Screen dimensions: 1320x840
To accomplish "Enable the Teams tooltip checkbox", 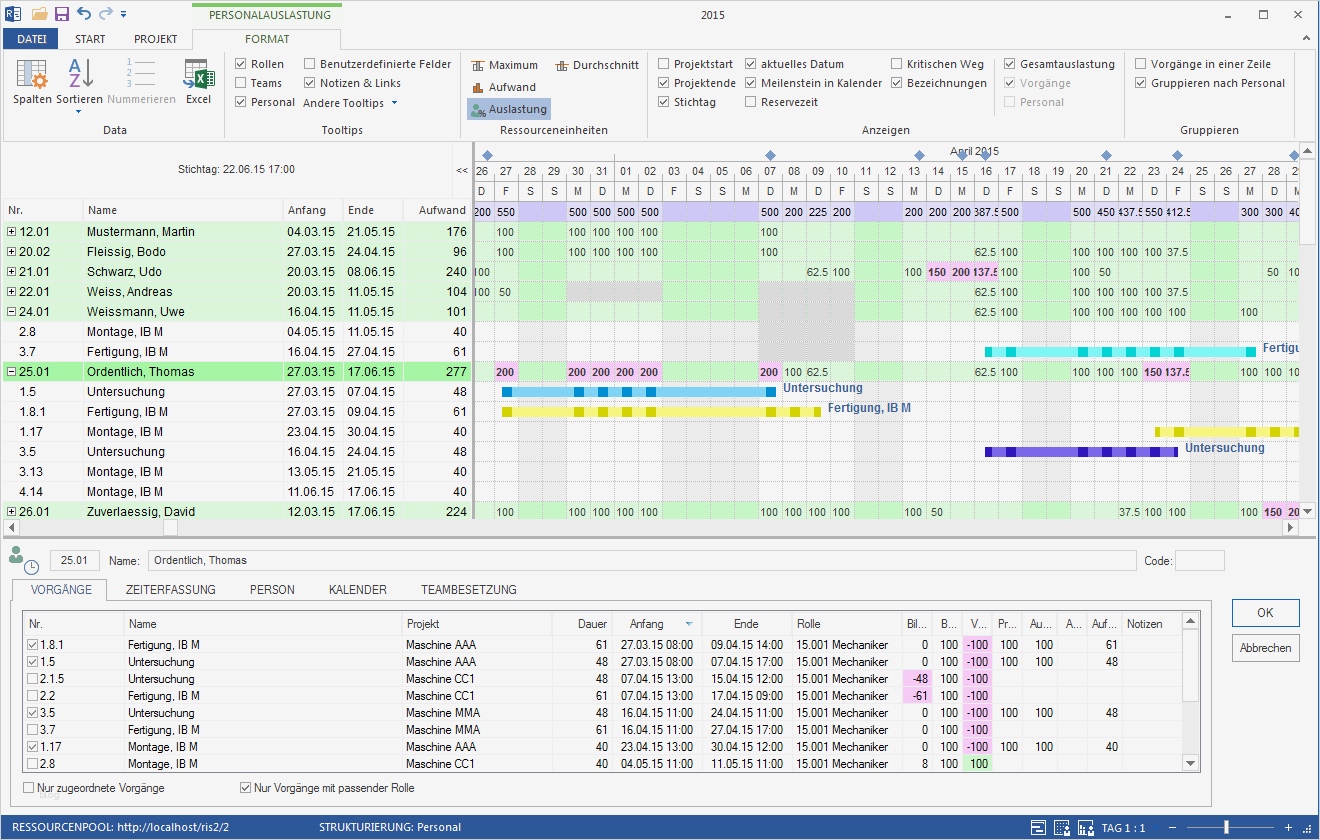I will pyautogui.click(x=240, y=82).
